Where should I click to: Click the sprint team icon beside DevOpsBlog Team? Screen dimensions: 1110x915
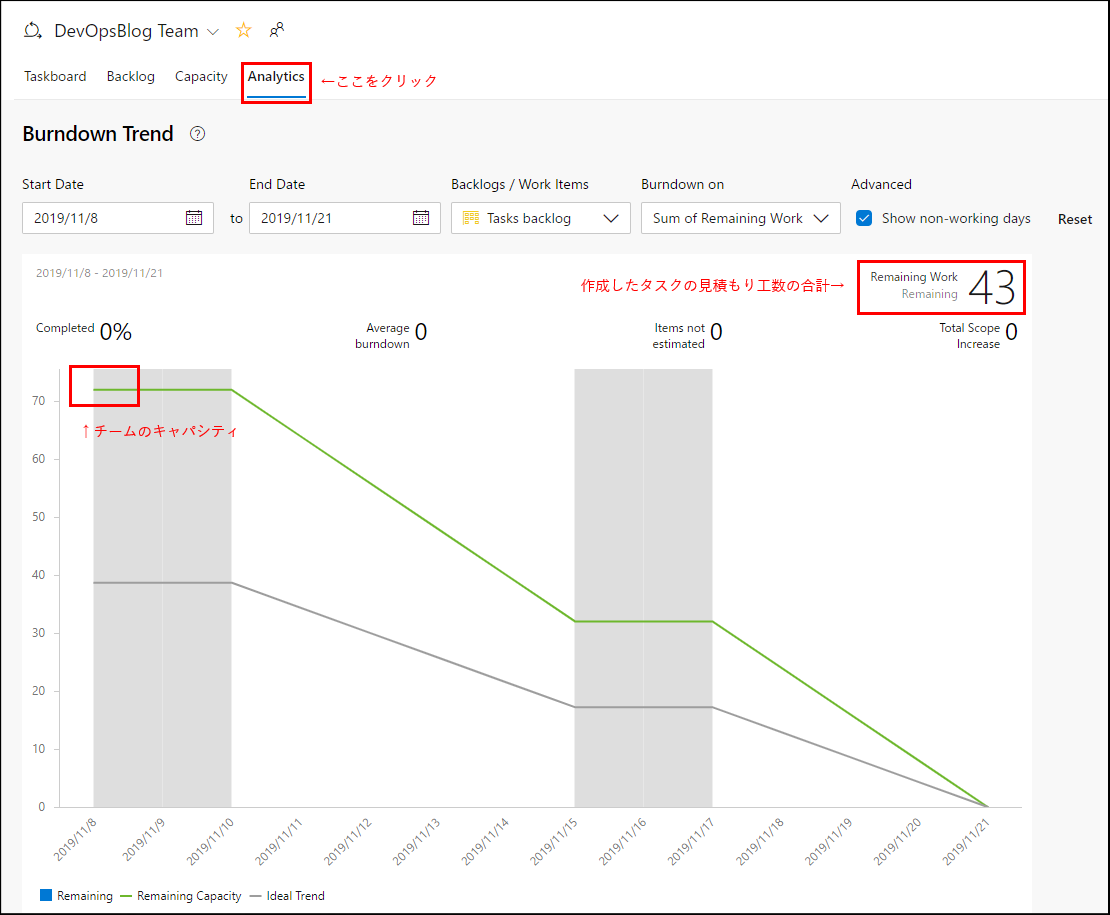33,31
